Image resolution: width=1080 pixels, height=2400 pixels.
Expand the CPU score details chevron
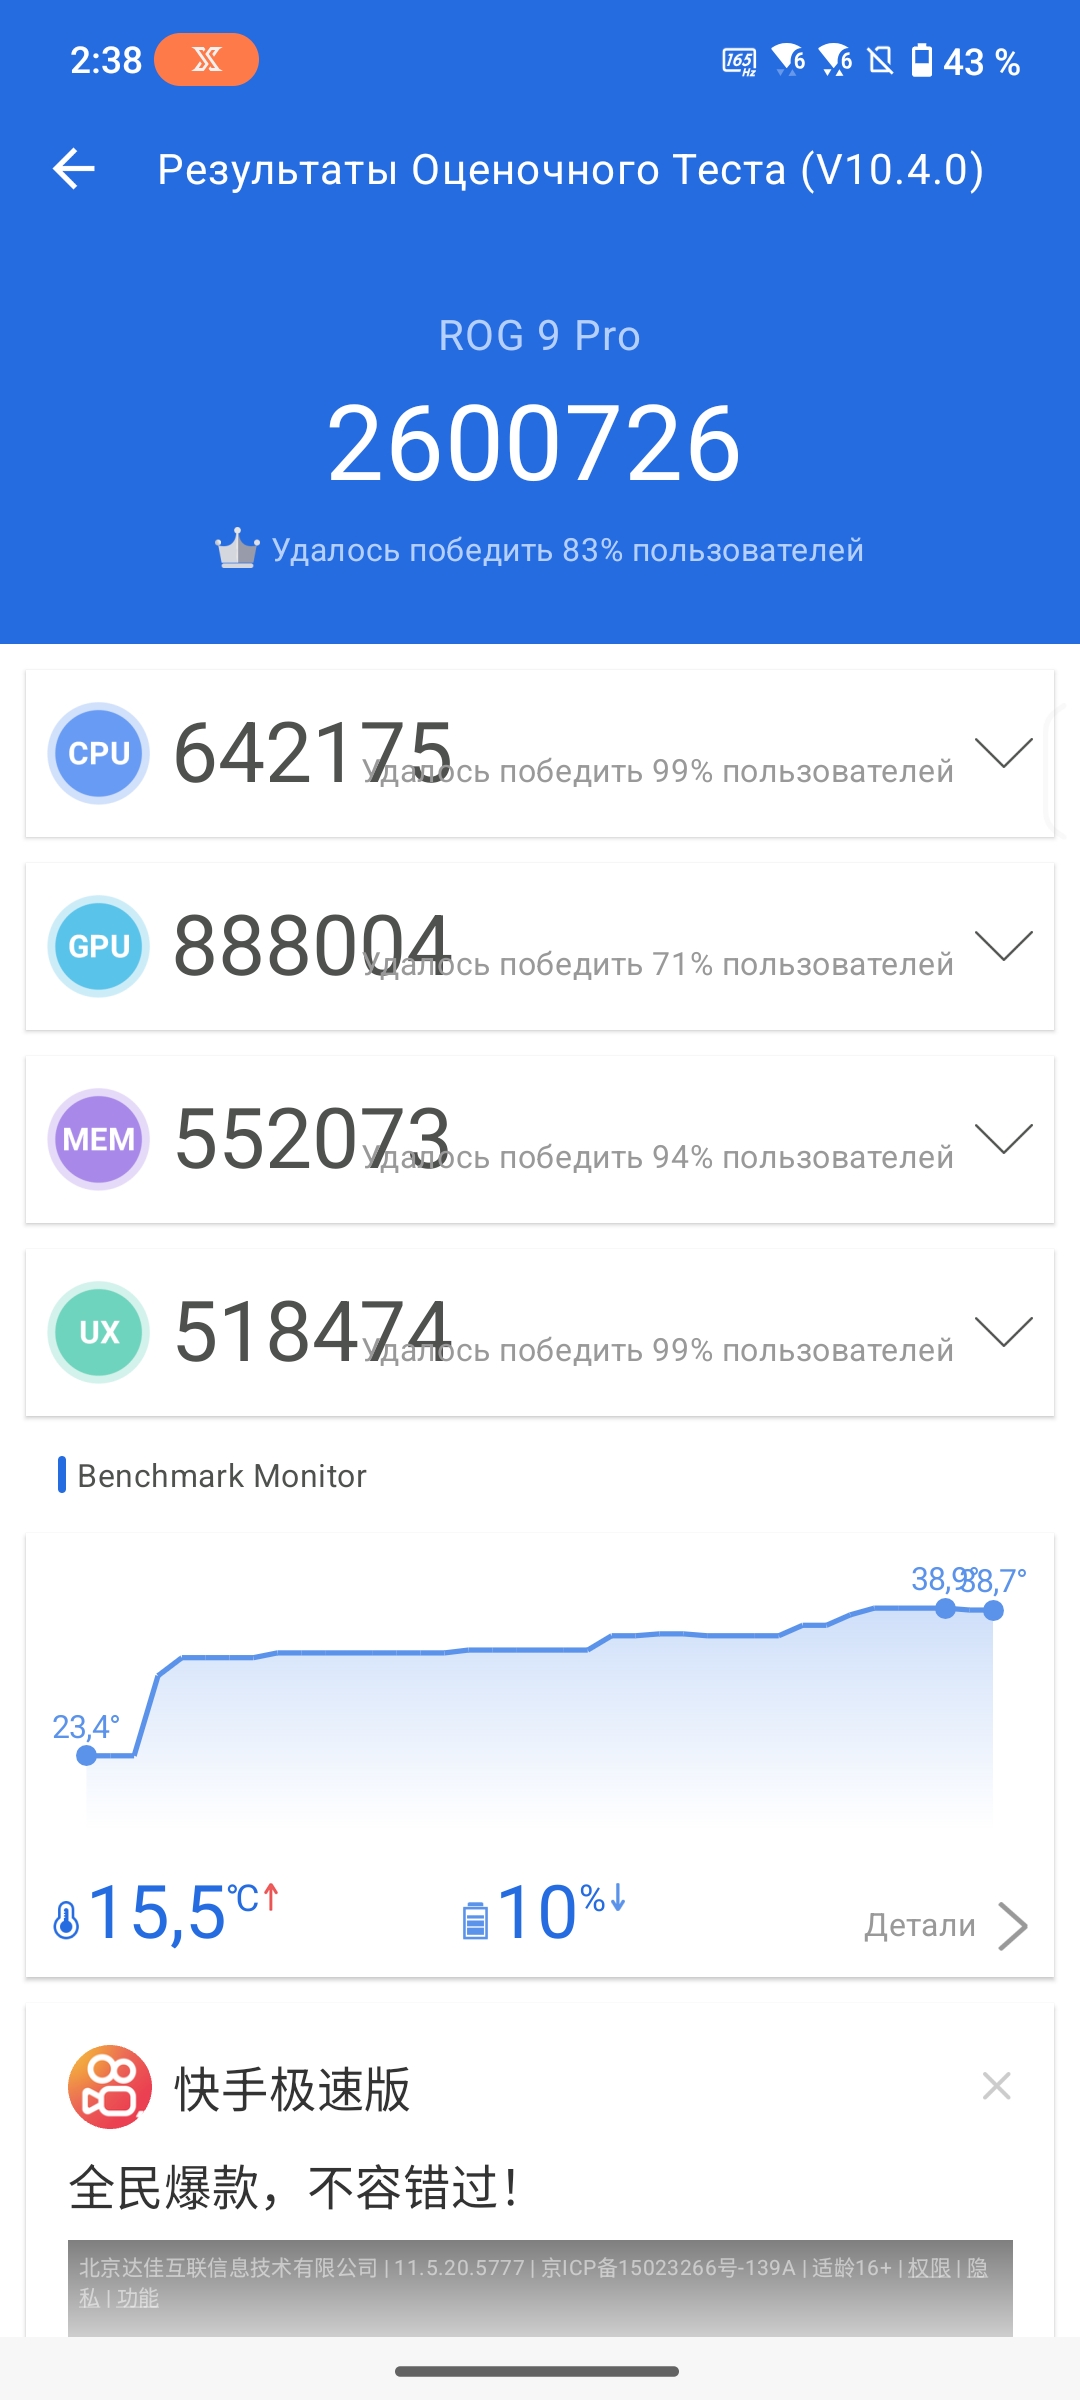(1004, 753)
